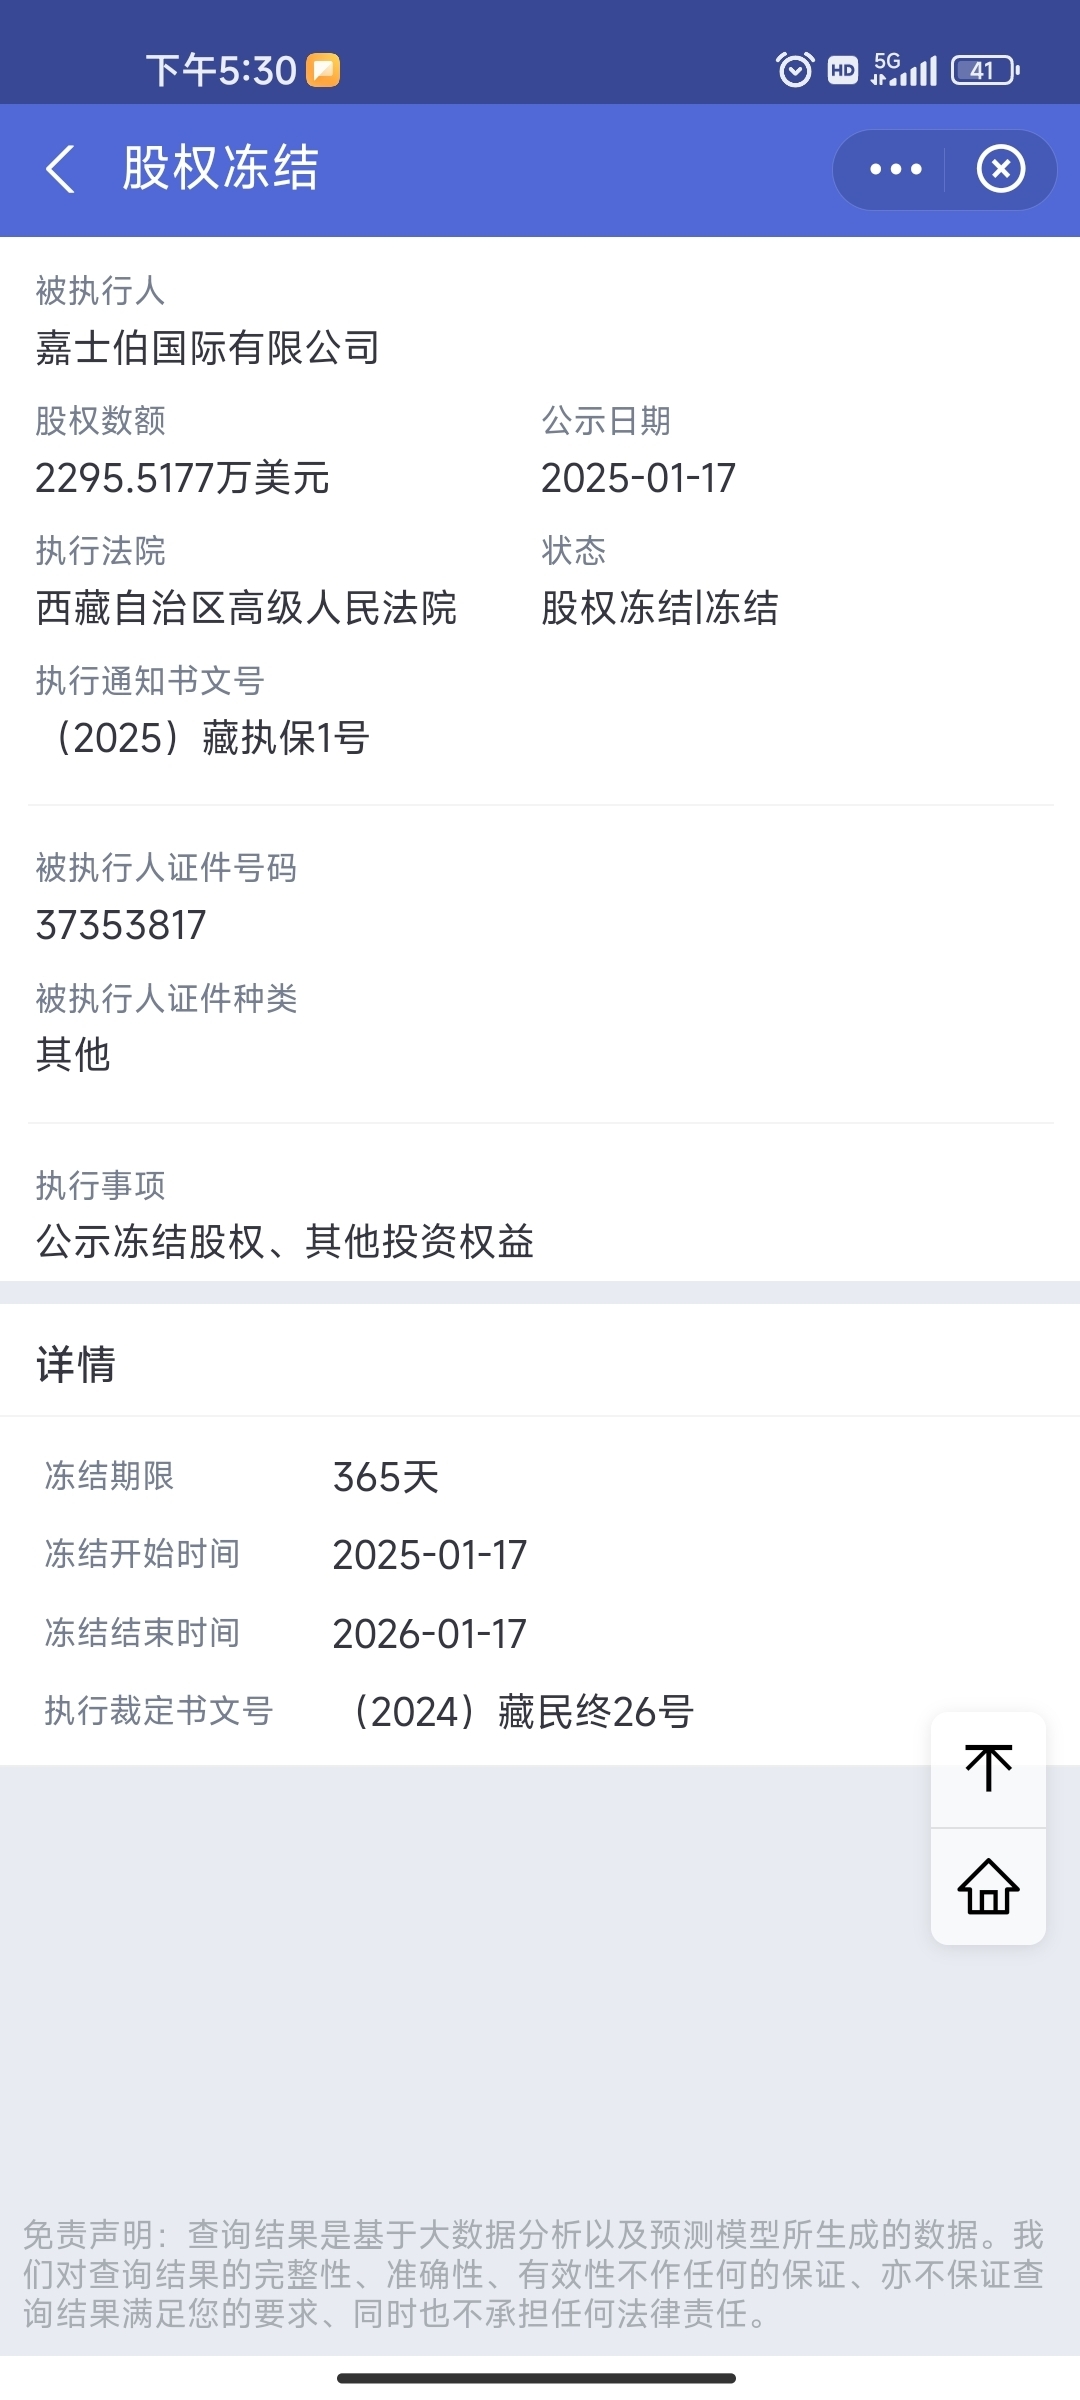Tap certificate number 37353817

point(121,925)
